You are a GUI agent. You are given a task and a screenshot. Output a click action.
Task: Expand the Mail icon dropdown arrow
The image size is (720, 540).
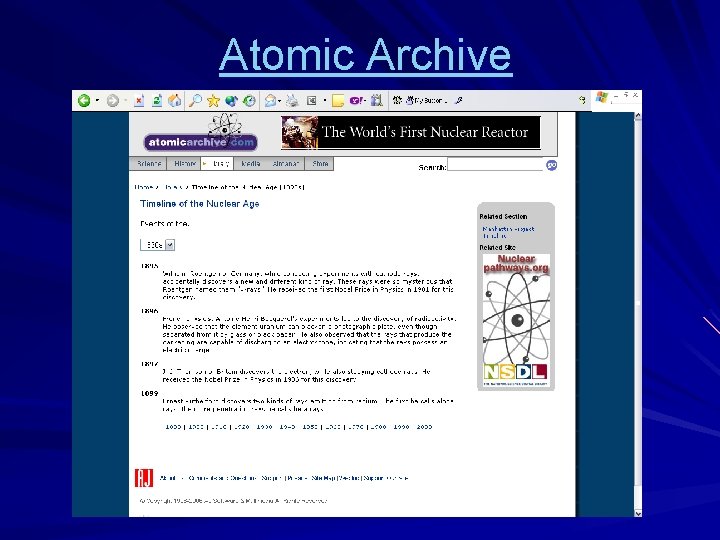(279, 101)
